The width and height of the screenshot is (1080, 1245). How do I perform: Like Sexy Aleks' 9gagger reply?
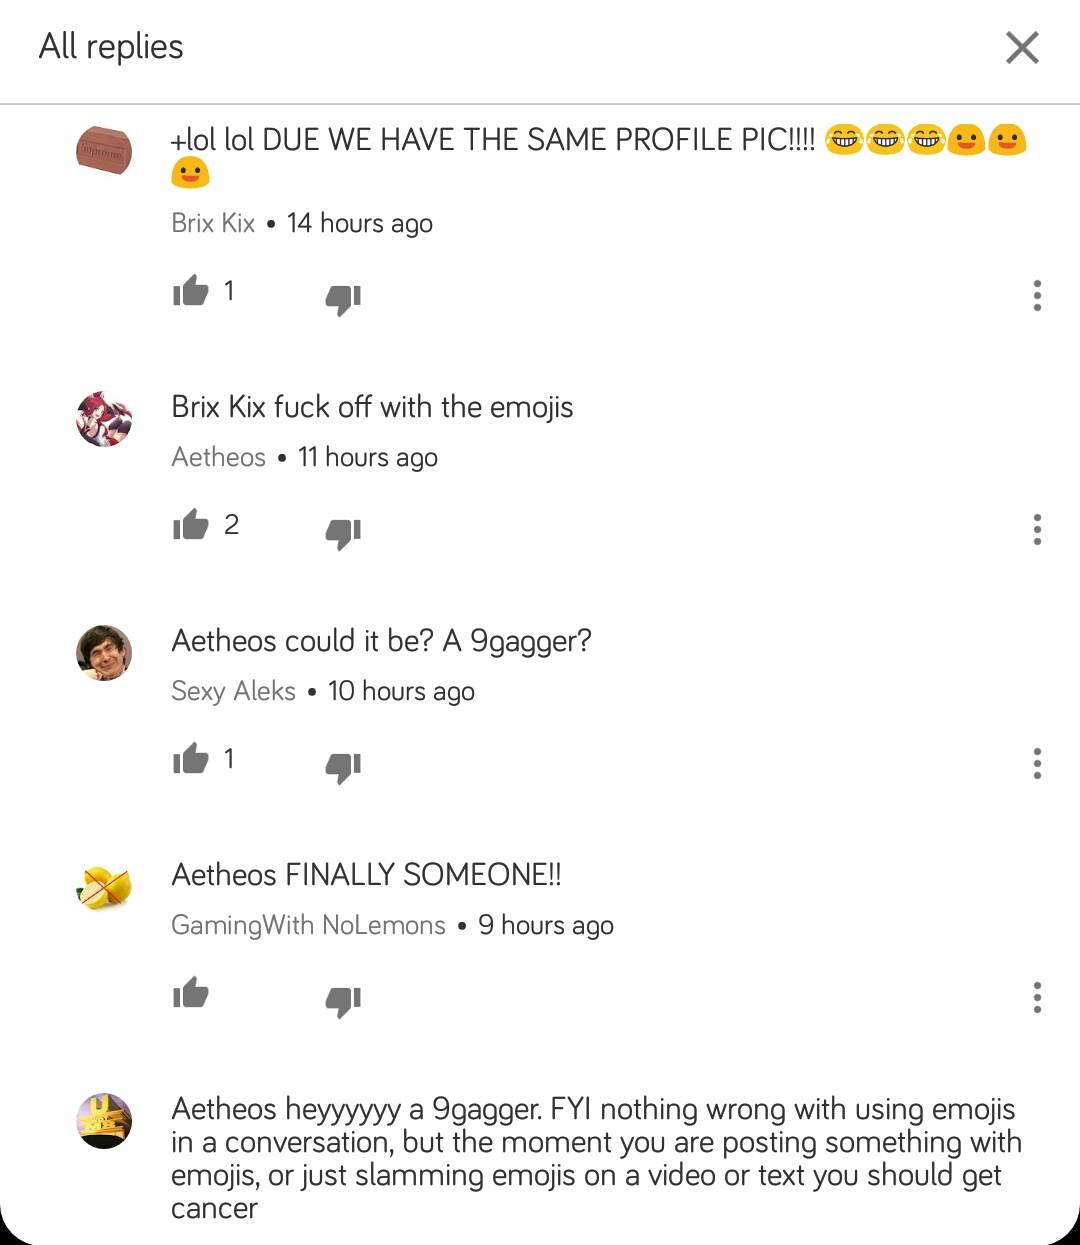tap(190, 758)
